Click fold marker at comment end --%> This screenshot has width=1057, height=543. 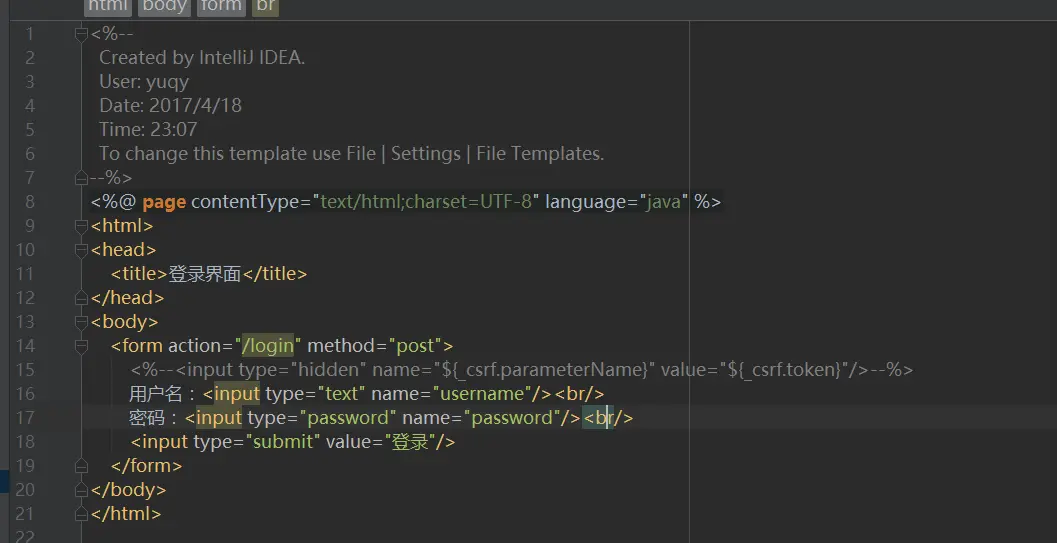[81, 178]
